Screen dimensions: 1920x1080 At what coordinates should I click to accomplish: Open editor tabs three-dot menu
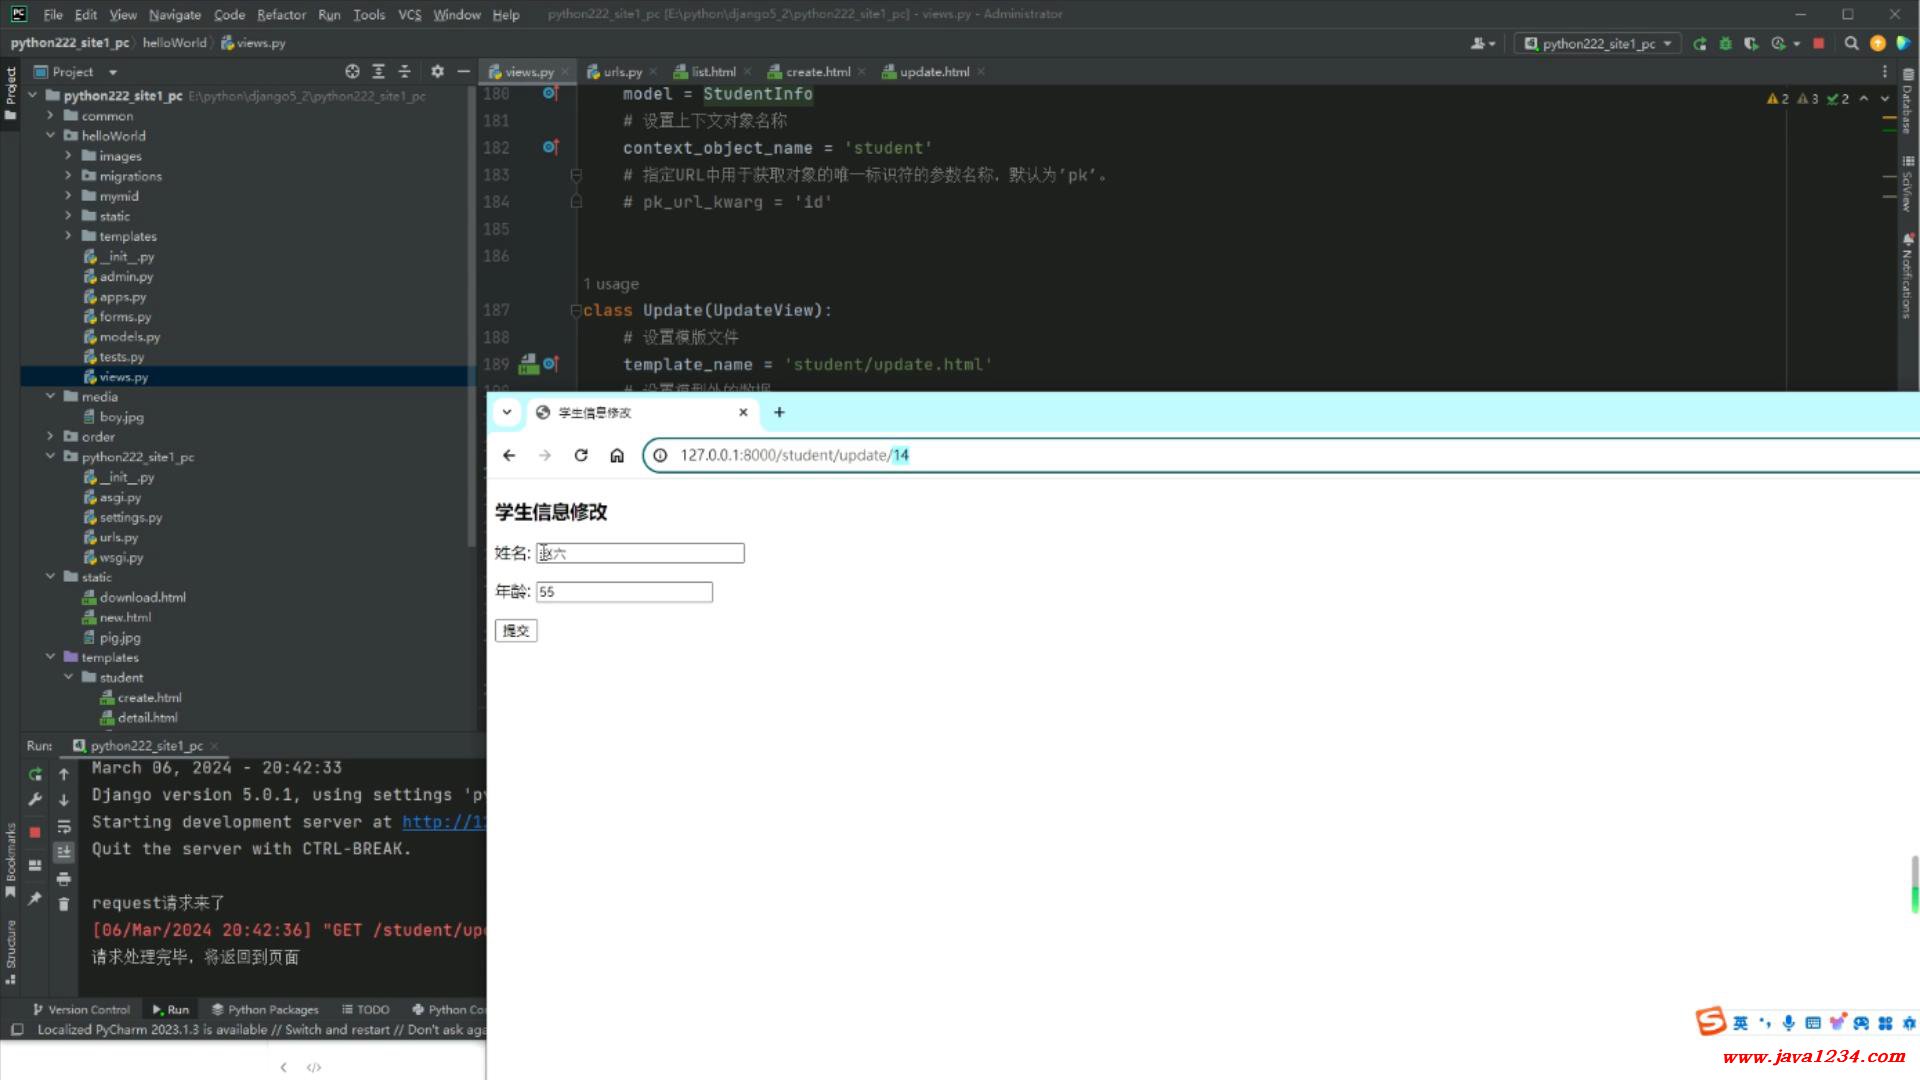(x=1885, y=72)
